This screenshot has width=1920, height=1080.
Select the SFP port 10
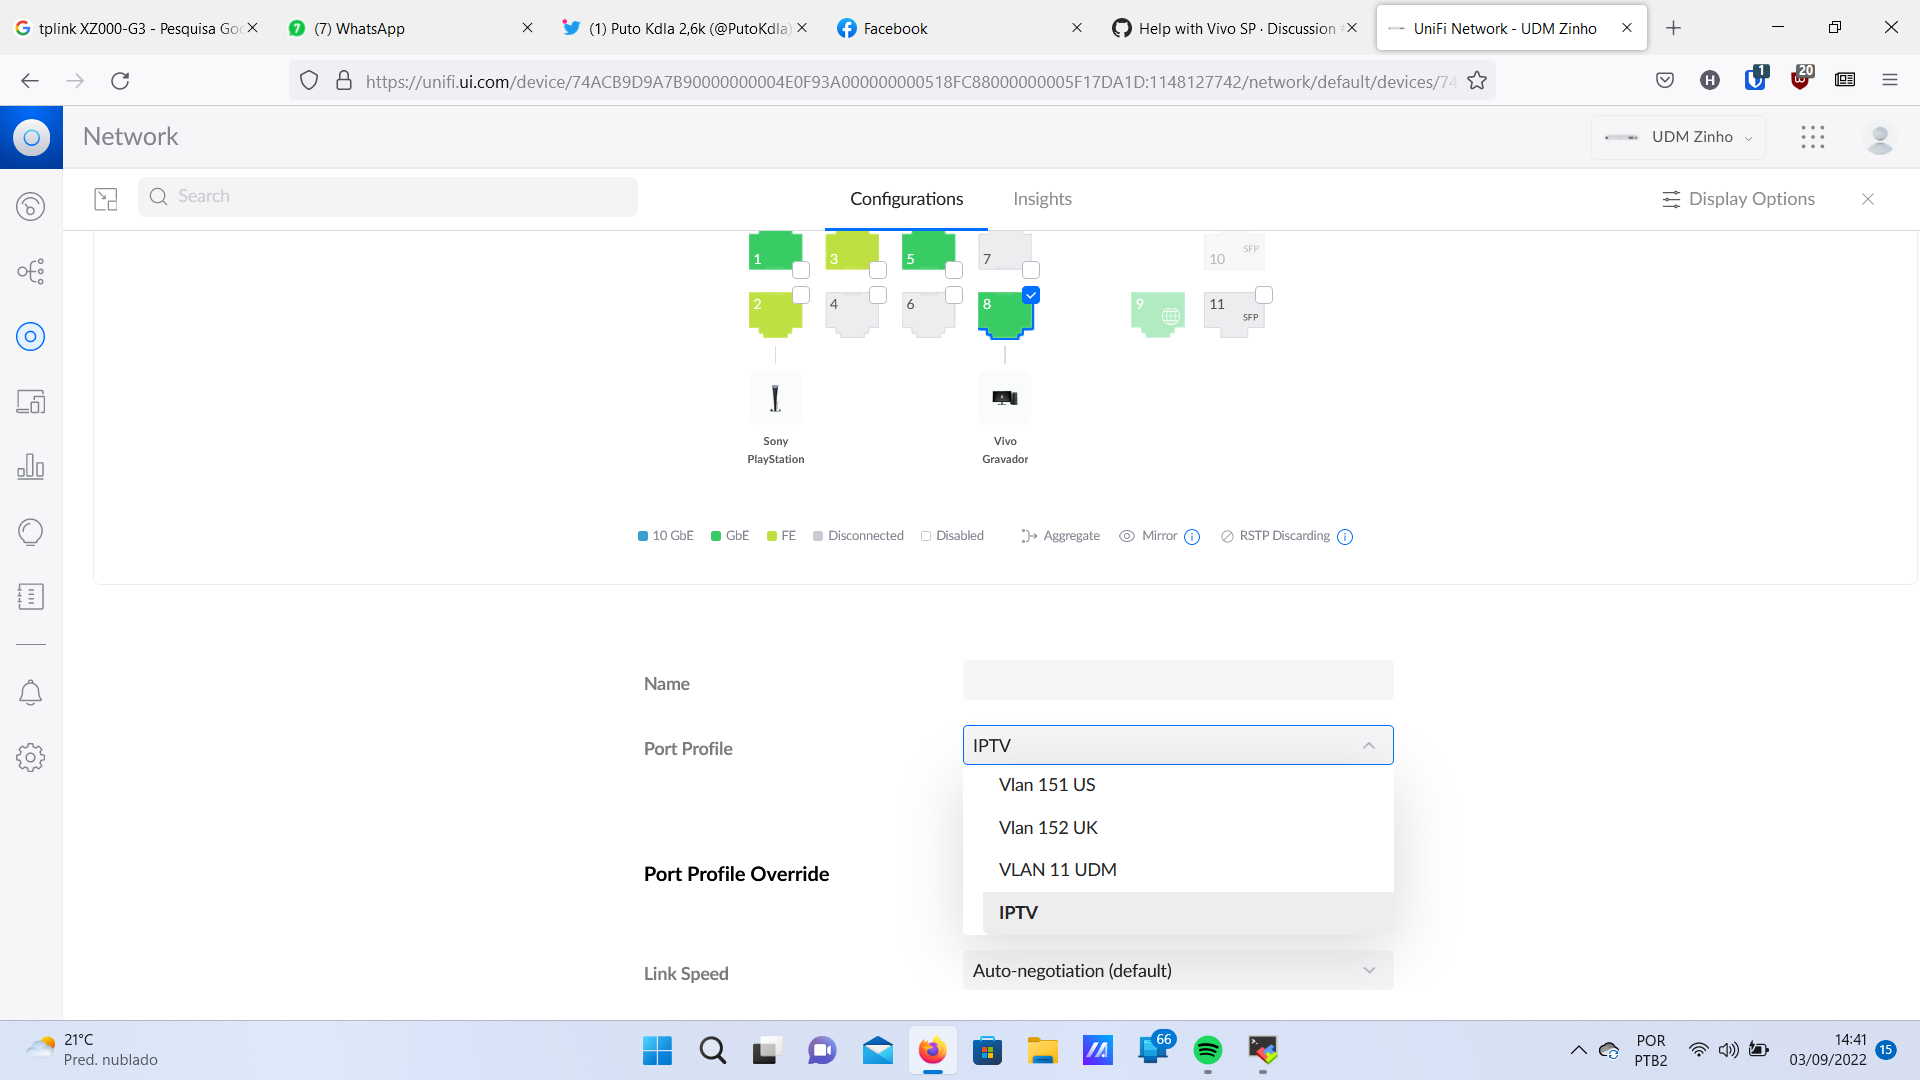(1234, 252)
